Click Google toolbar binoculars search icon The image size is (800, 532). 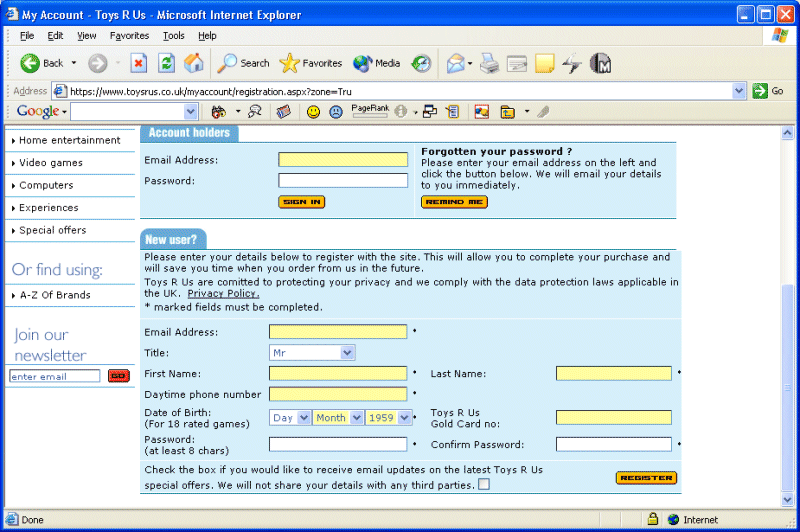(218, 111)
